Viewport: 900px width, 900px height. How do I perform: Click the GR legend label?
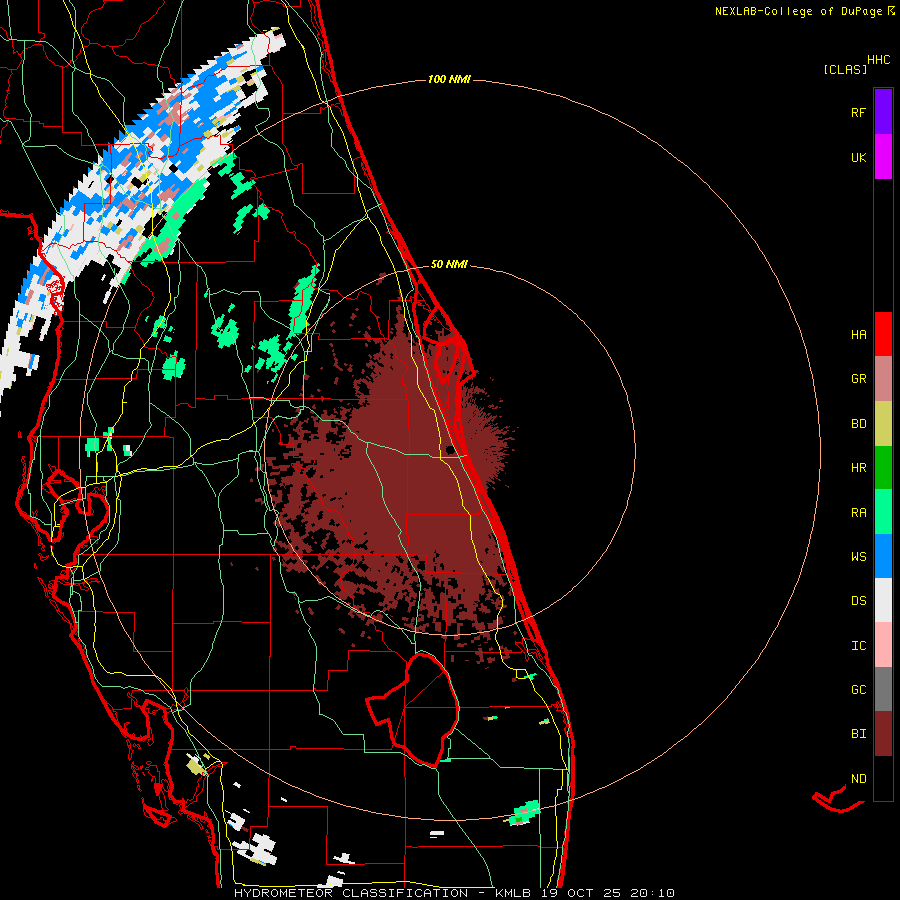click(x=858, y=379)
